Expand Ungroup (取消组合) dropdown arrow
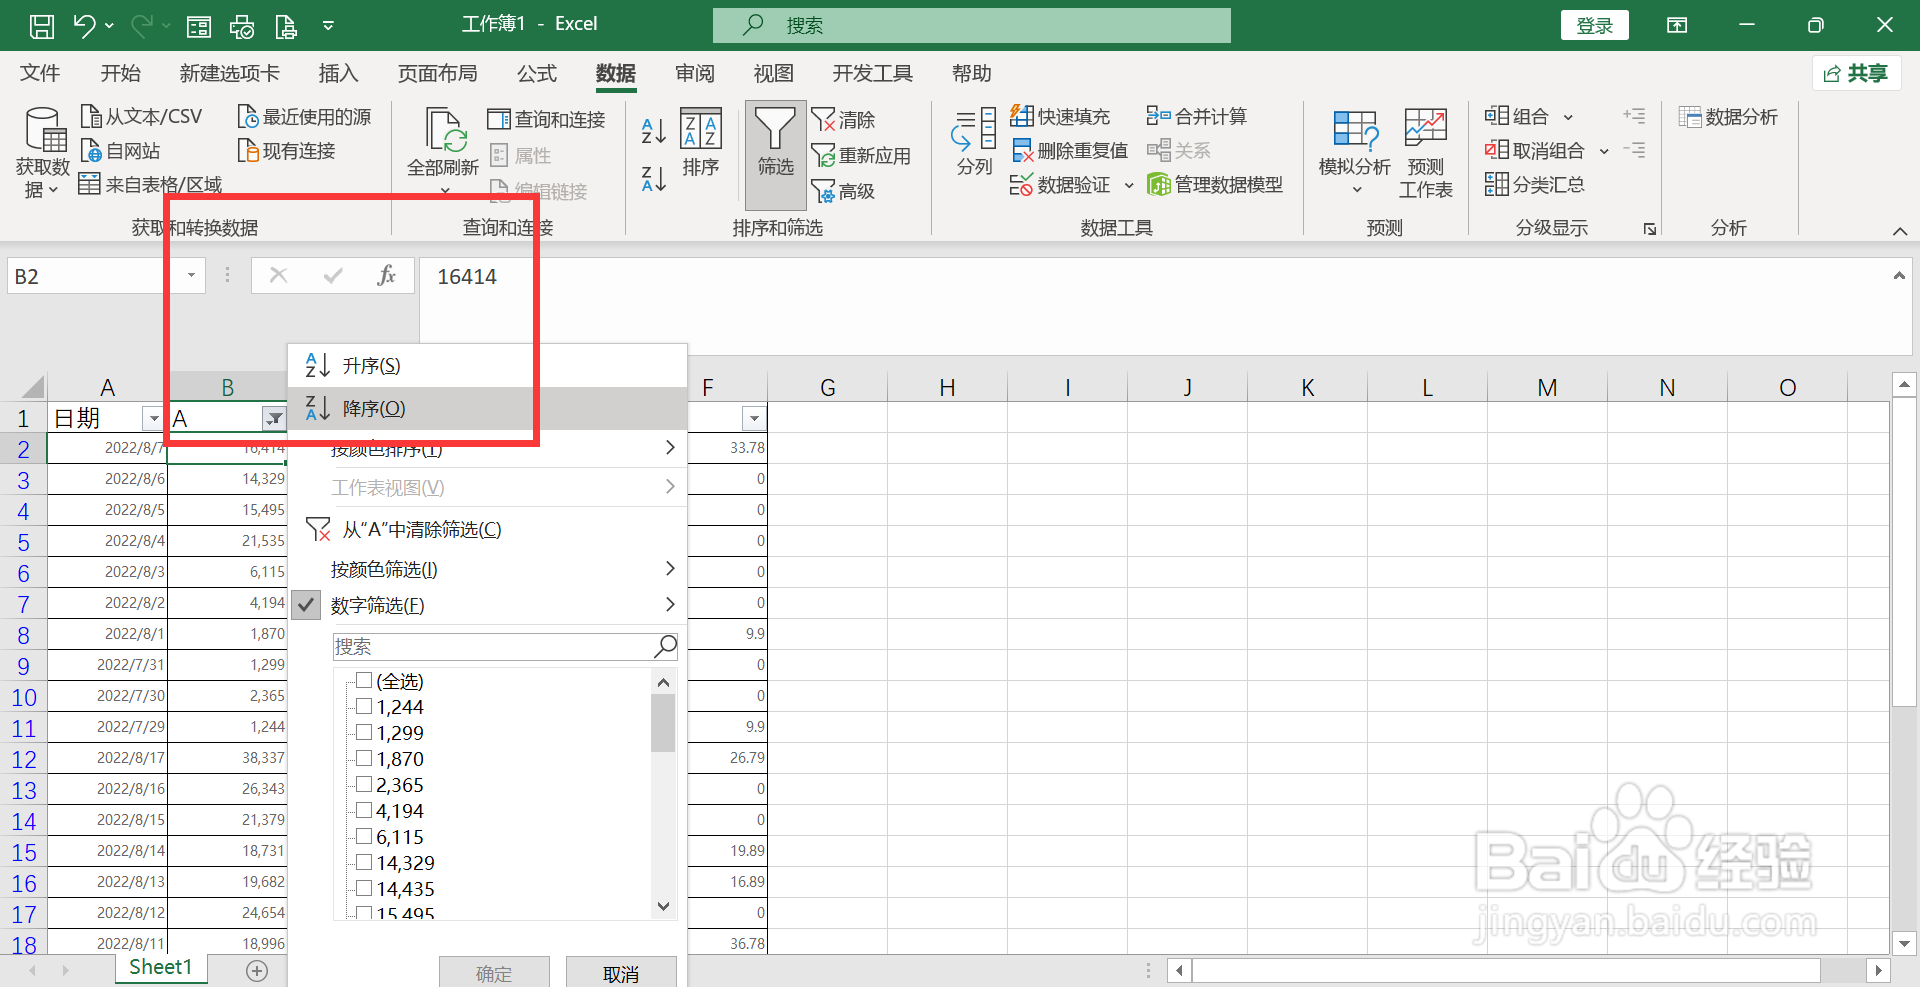1920x987 pixels. click(x=1604, y=151)
